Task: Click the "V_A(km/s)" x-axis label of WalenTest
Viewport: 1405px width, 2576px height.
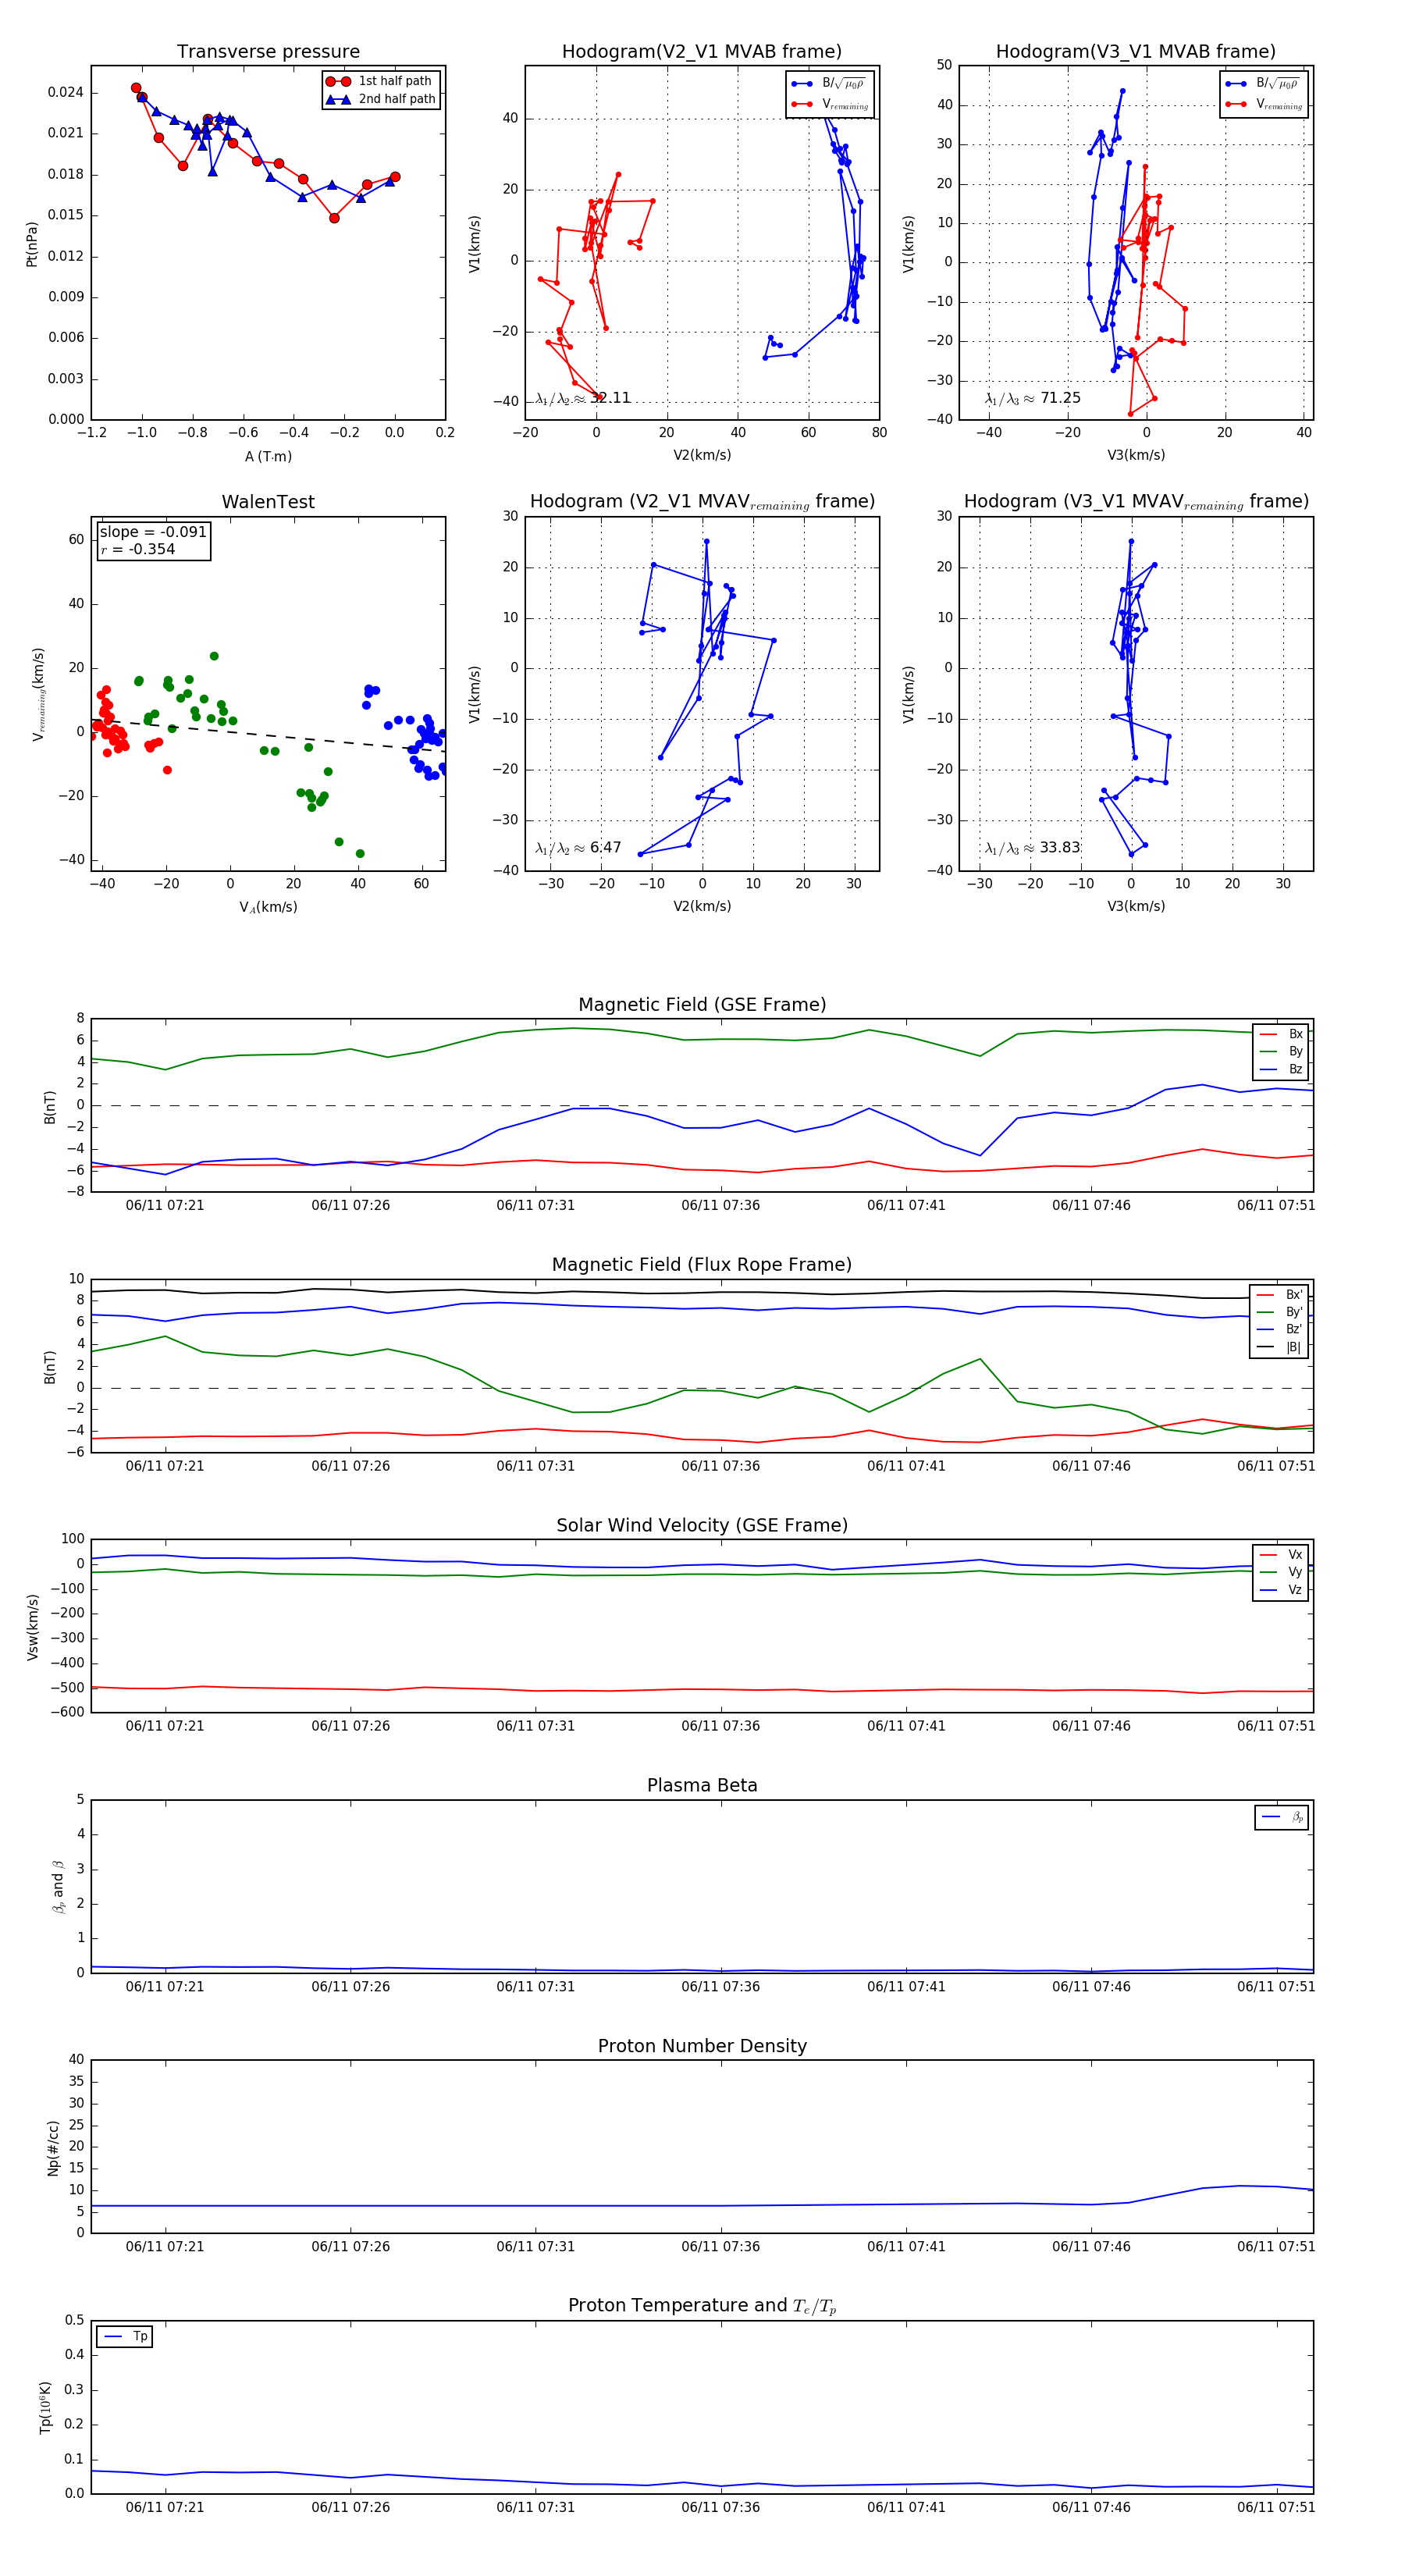Action: [268, 907]
